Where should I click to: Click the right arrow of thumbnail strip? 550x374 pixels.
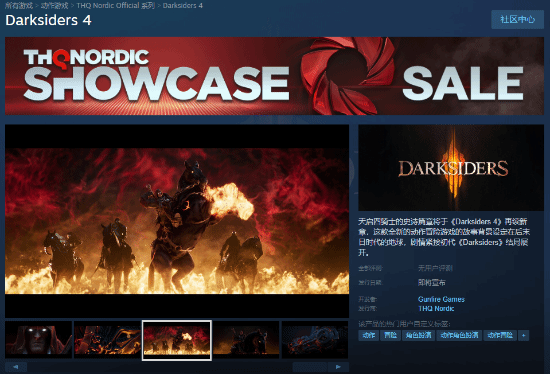pyautogui.click(x=338, y=367)
